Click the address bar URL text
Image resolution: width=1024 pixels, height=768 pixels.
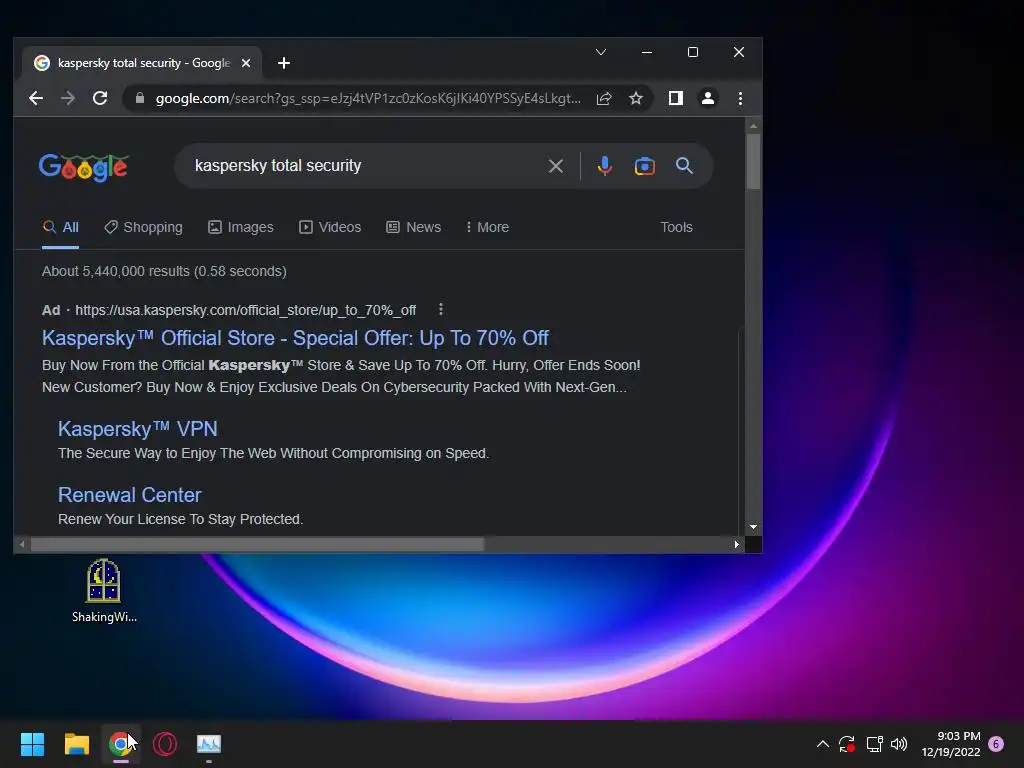[368, 99]
